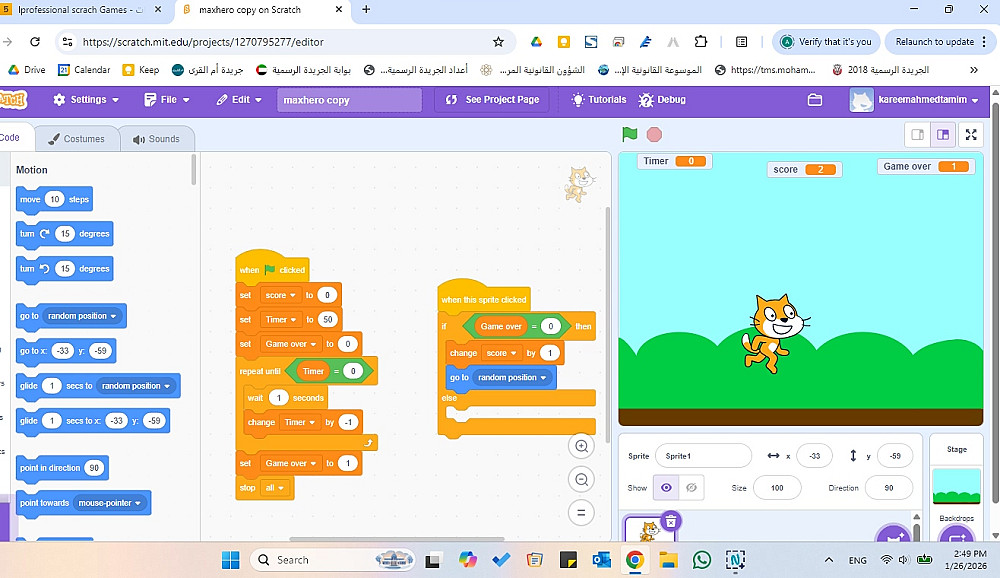This screenshot has width=1000, height=578.
Task: Open File dropdown menu
Action: coord(167,100)
